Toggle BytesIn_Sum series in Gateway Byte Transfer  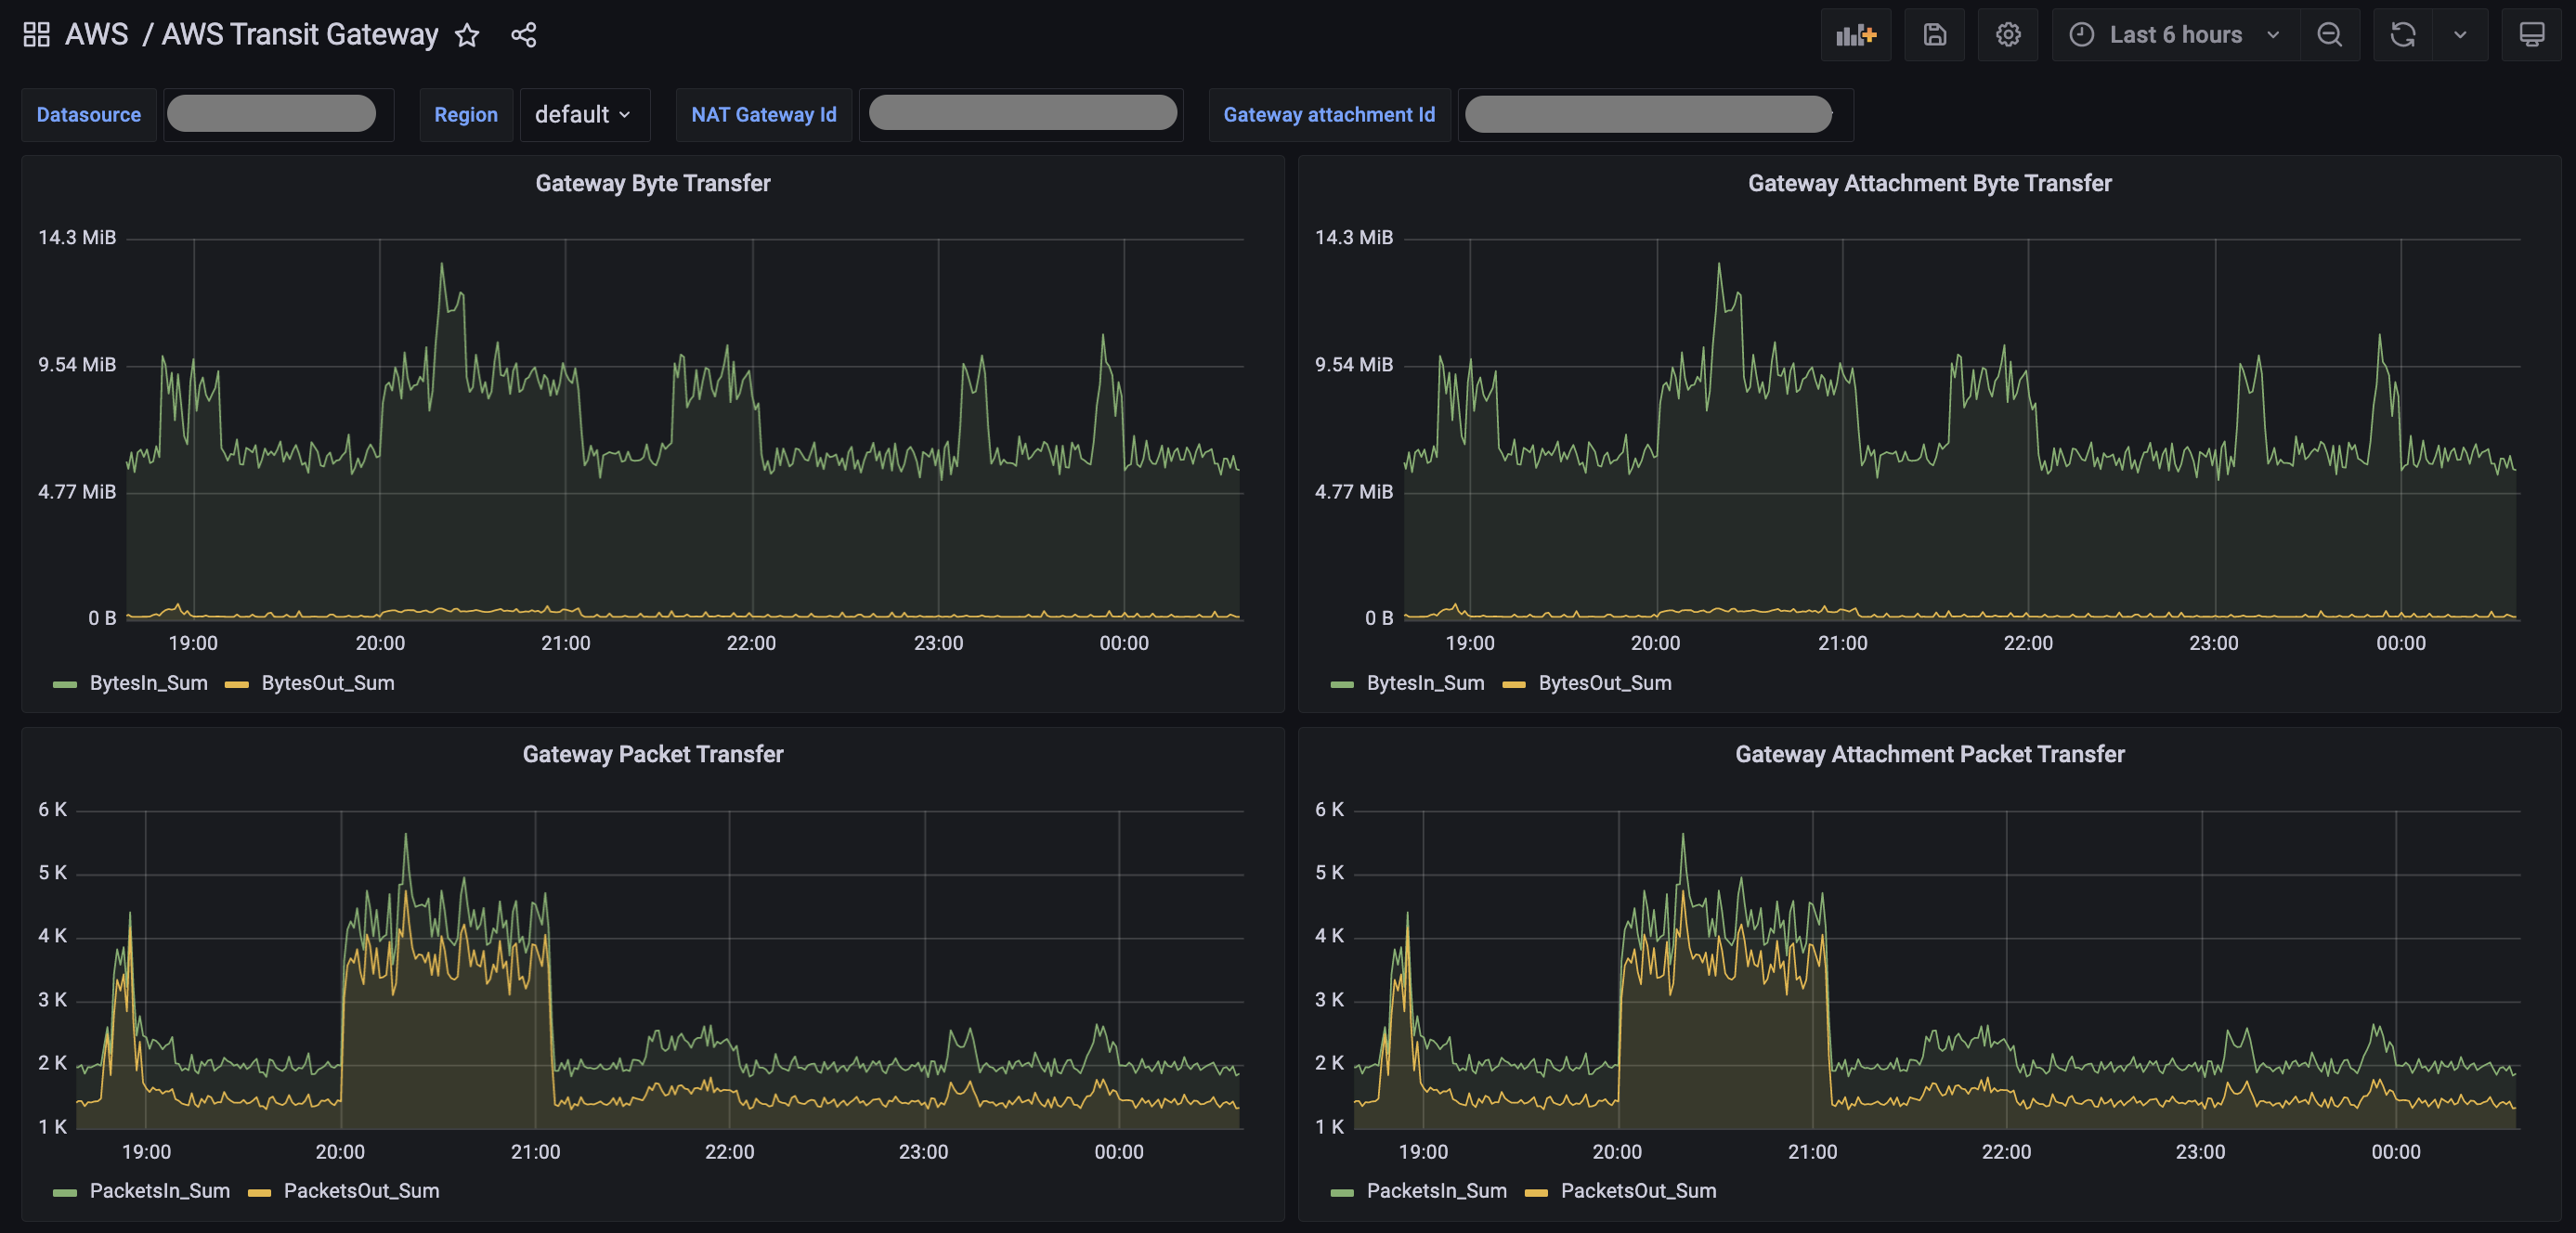(x=148, y=683)
